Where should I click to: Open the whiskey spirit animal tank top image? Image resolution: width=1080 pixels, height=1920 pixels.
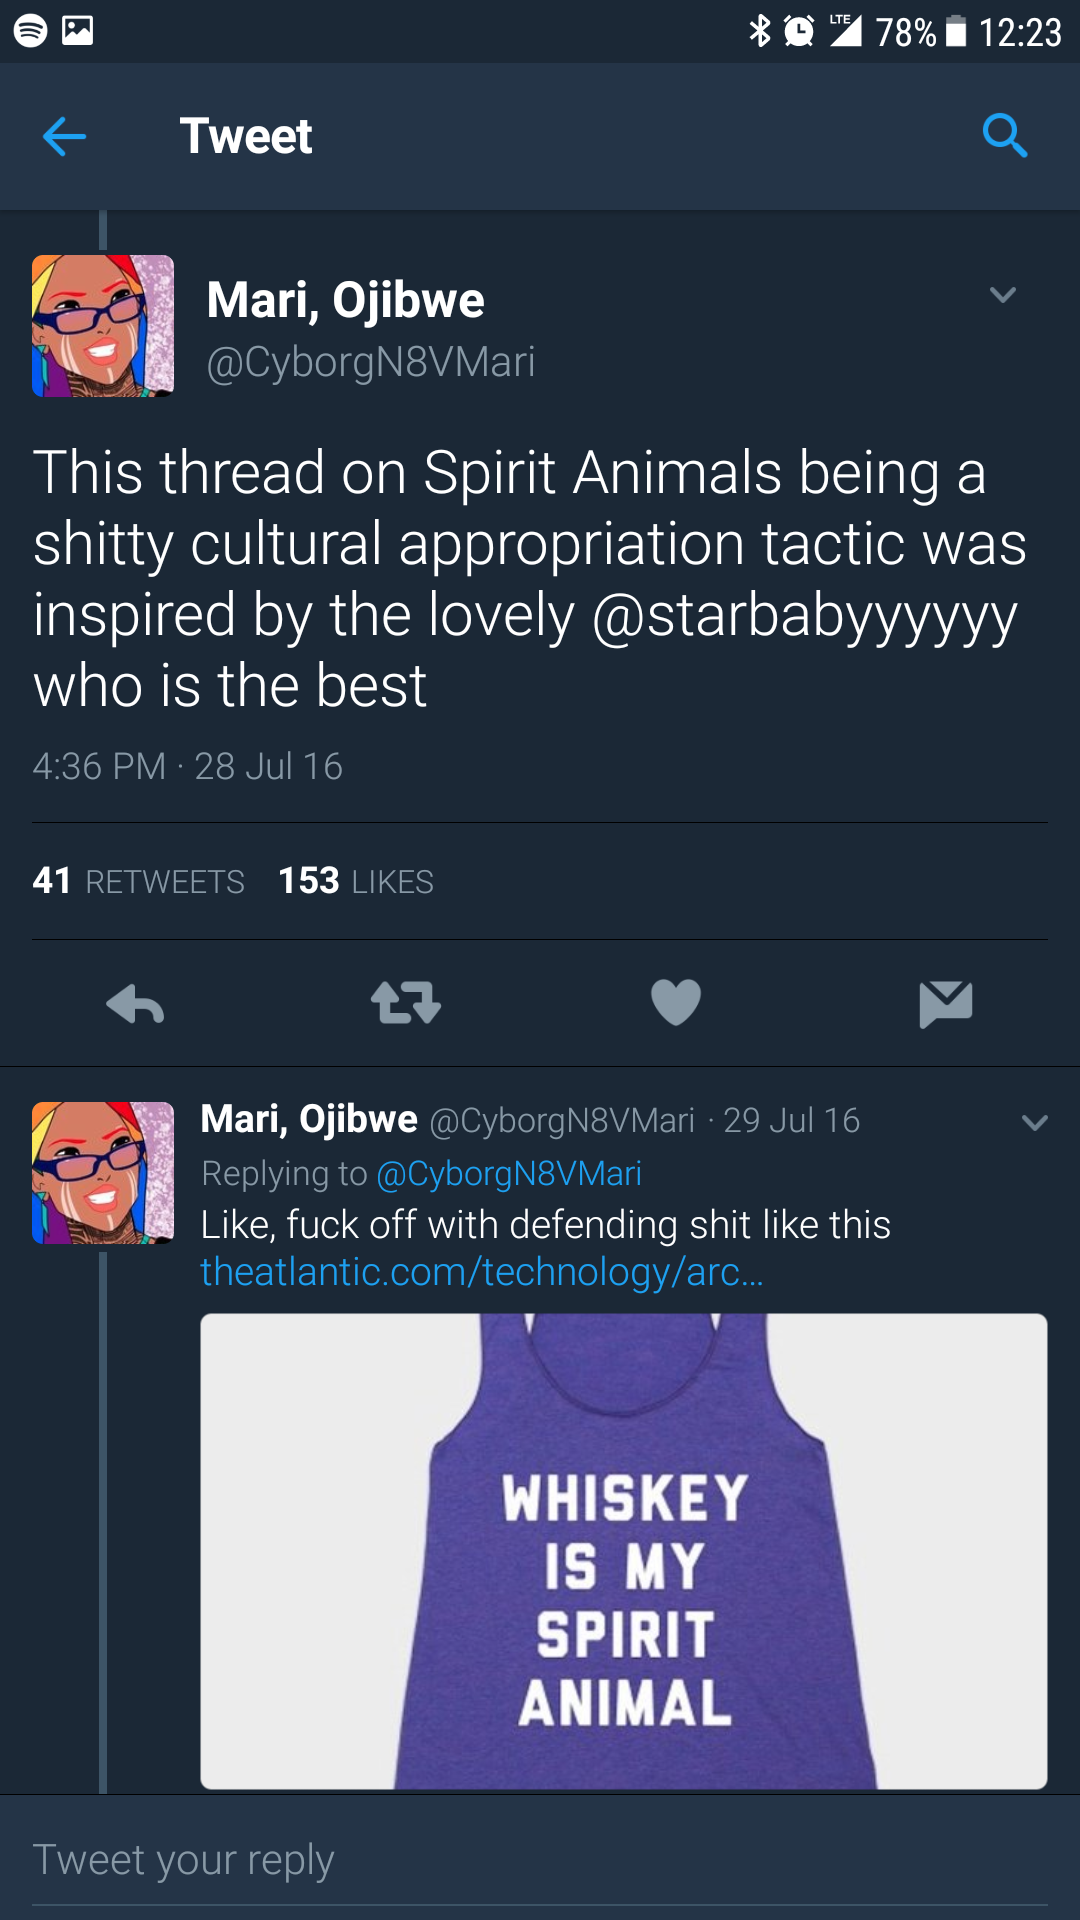[624, 1550]
